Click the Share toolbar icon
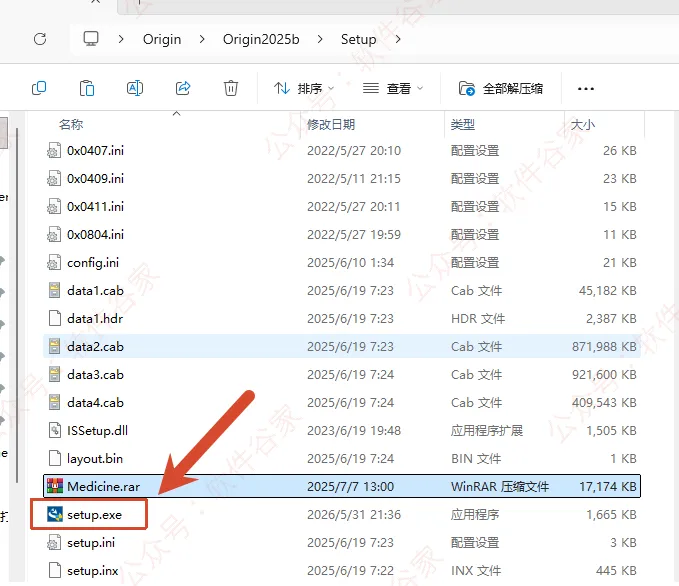 [183, 88]
